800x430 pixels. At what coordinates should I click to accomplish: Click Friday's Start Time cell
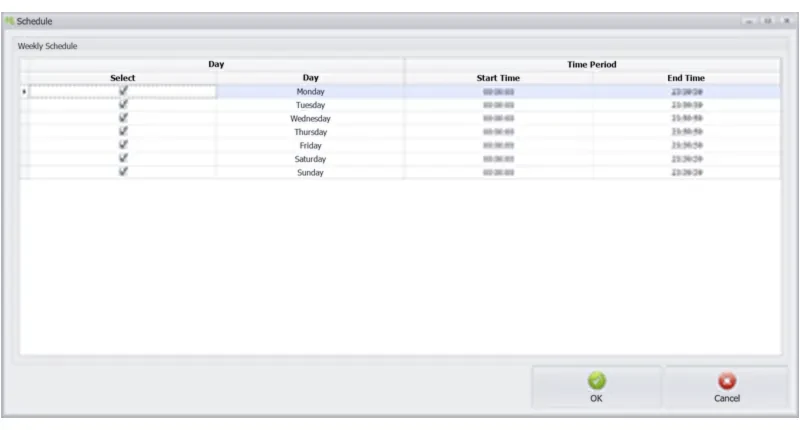tap(498, 145)
